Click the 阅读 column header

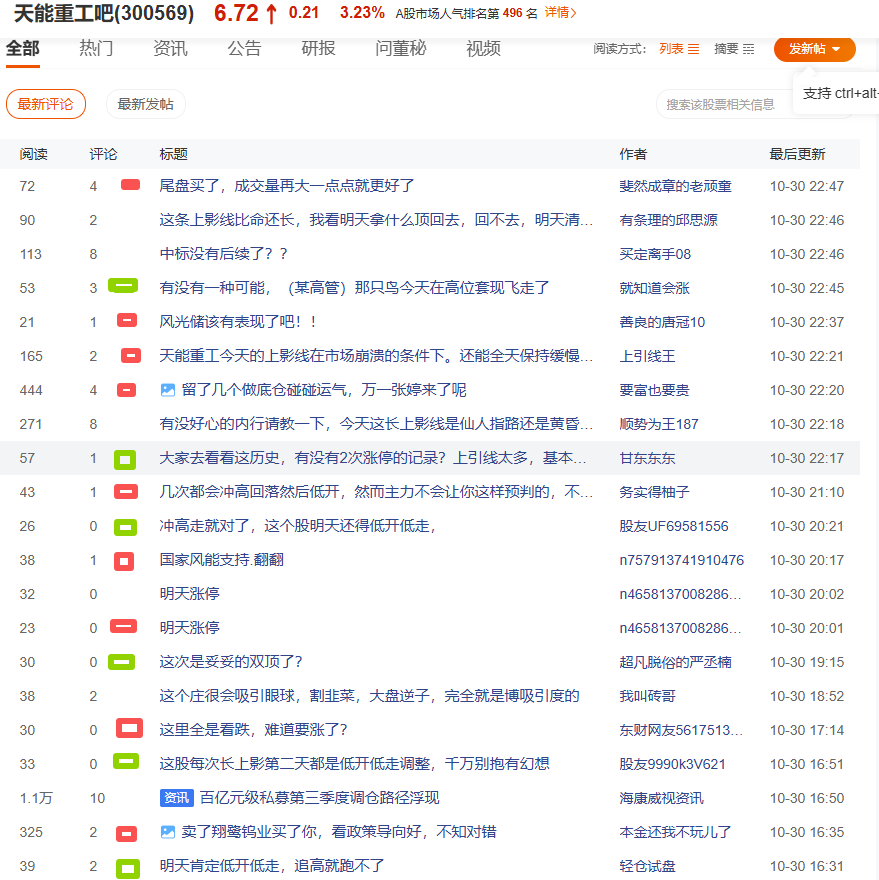33,154
